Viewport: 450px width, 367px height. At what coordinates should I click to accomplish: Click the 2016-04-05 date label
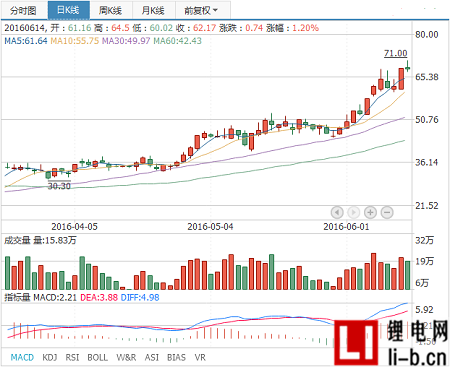[x=74, y=227]
